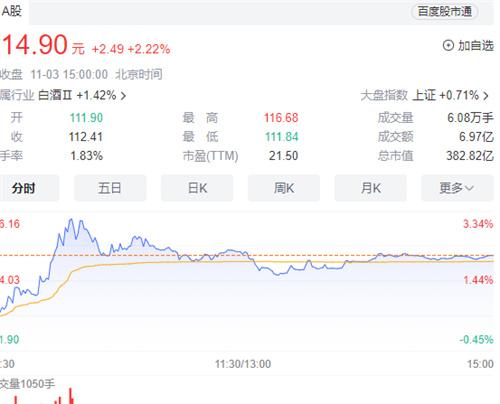500x404 pixels.
Task: Show the 月K candlestick chart
Action: tap(370, 188)
